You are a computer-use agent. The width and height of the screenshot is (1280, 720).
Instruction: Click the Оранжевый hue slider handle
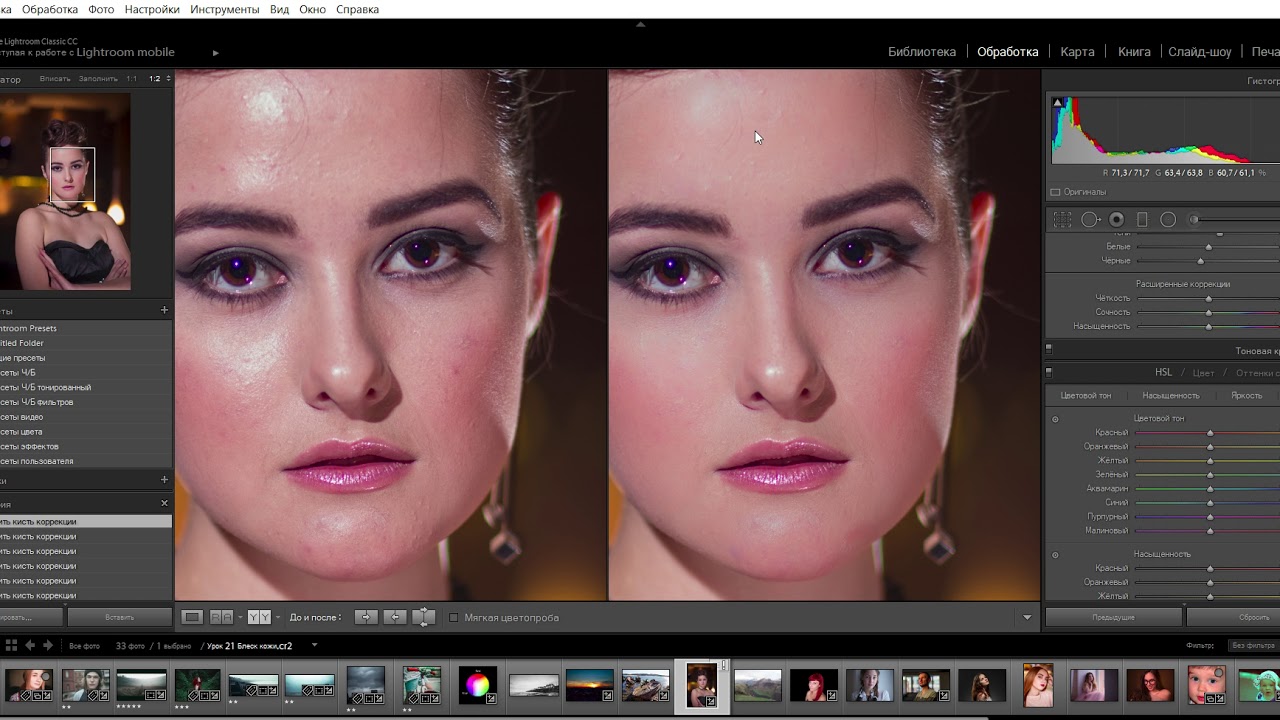pos(1209,447)
